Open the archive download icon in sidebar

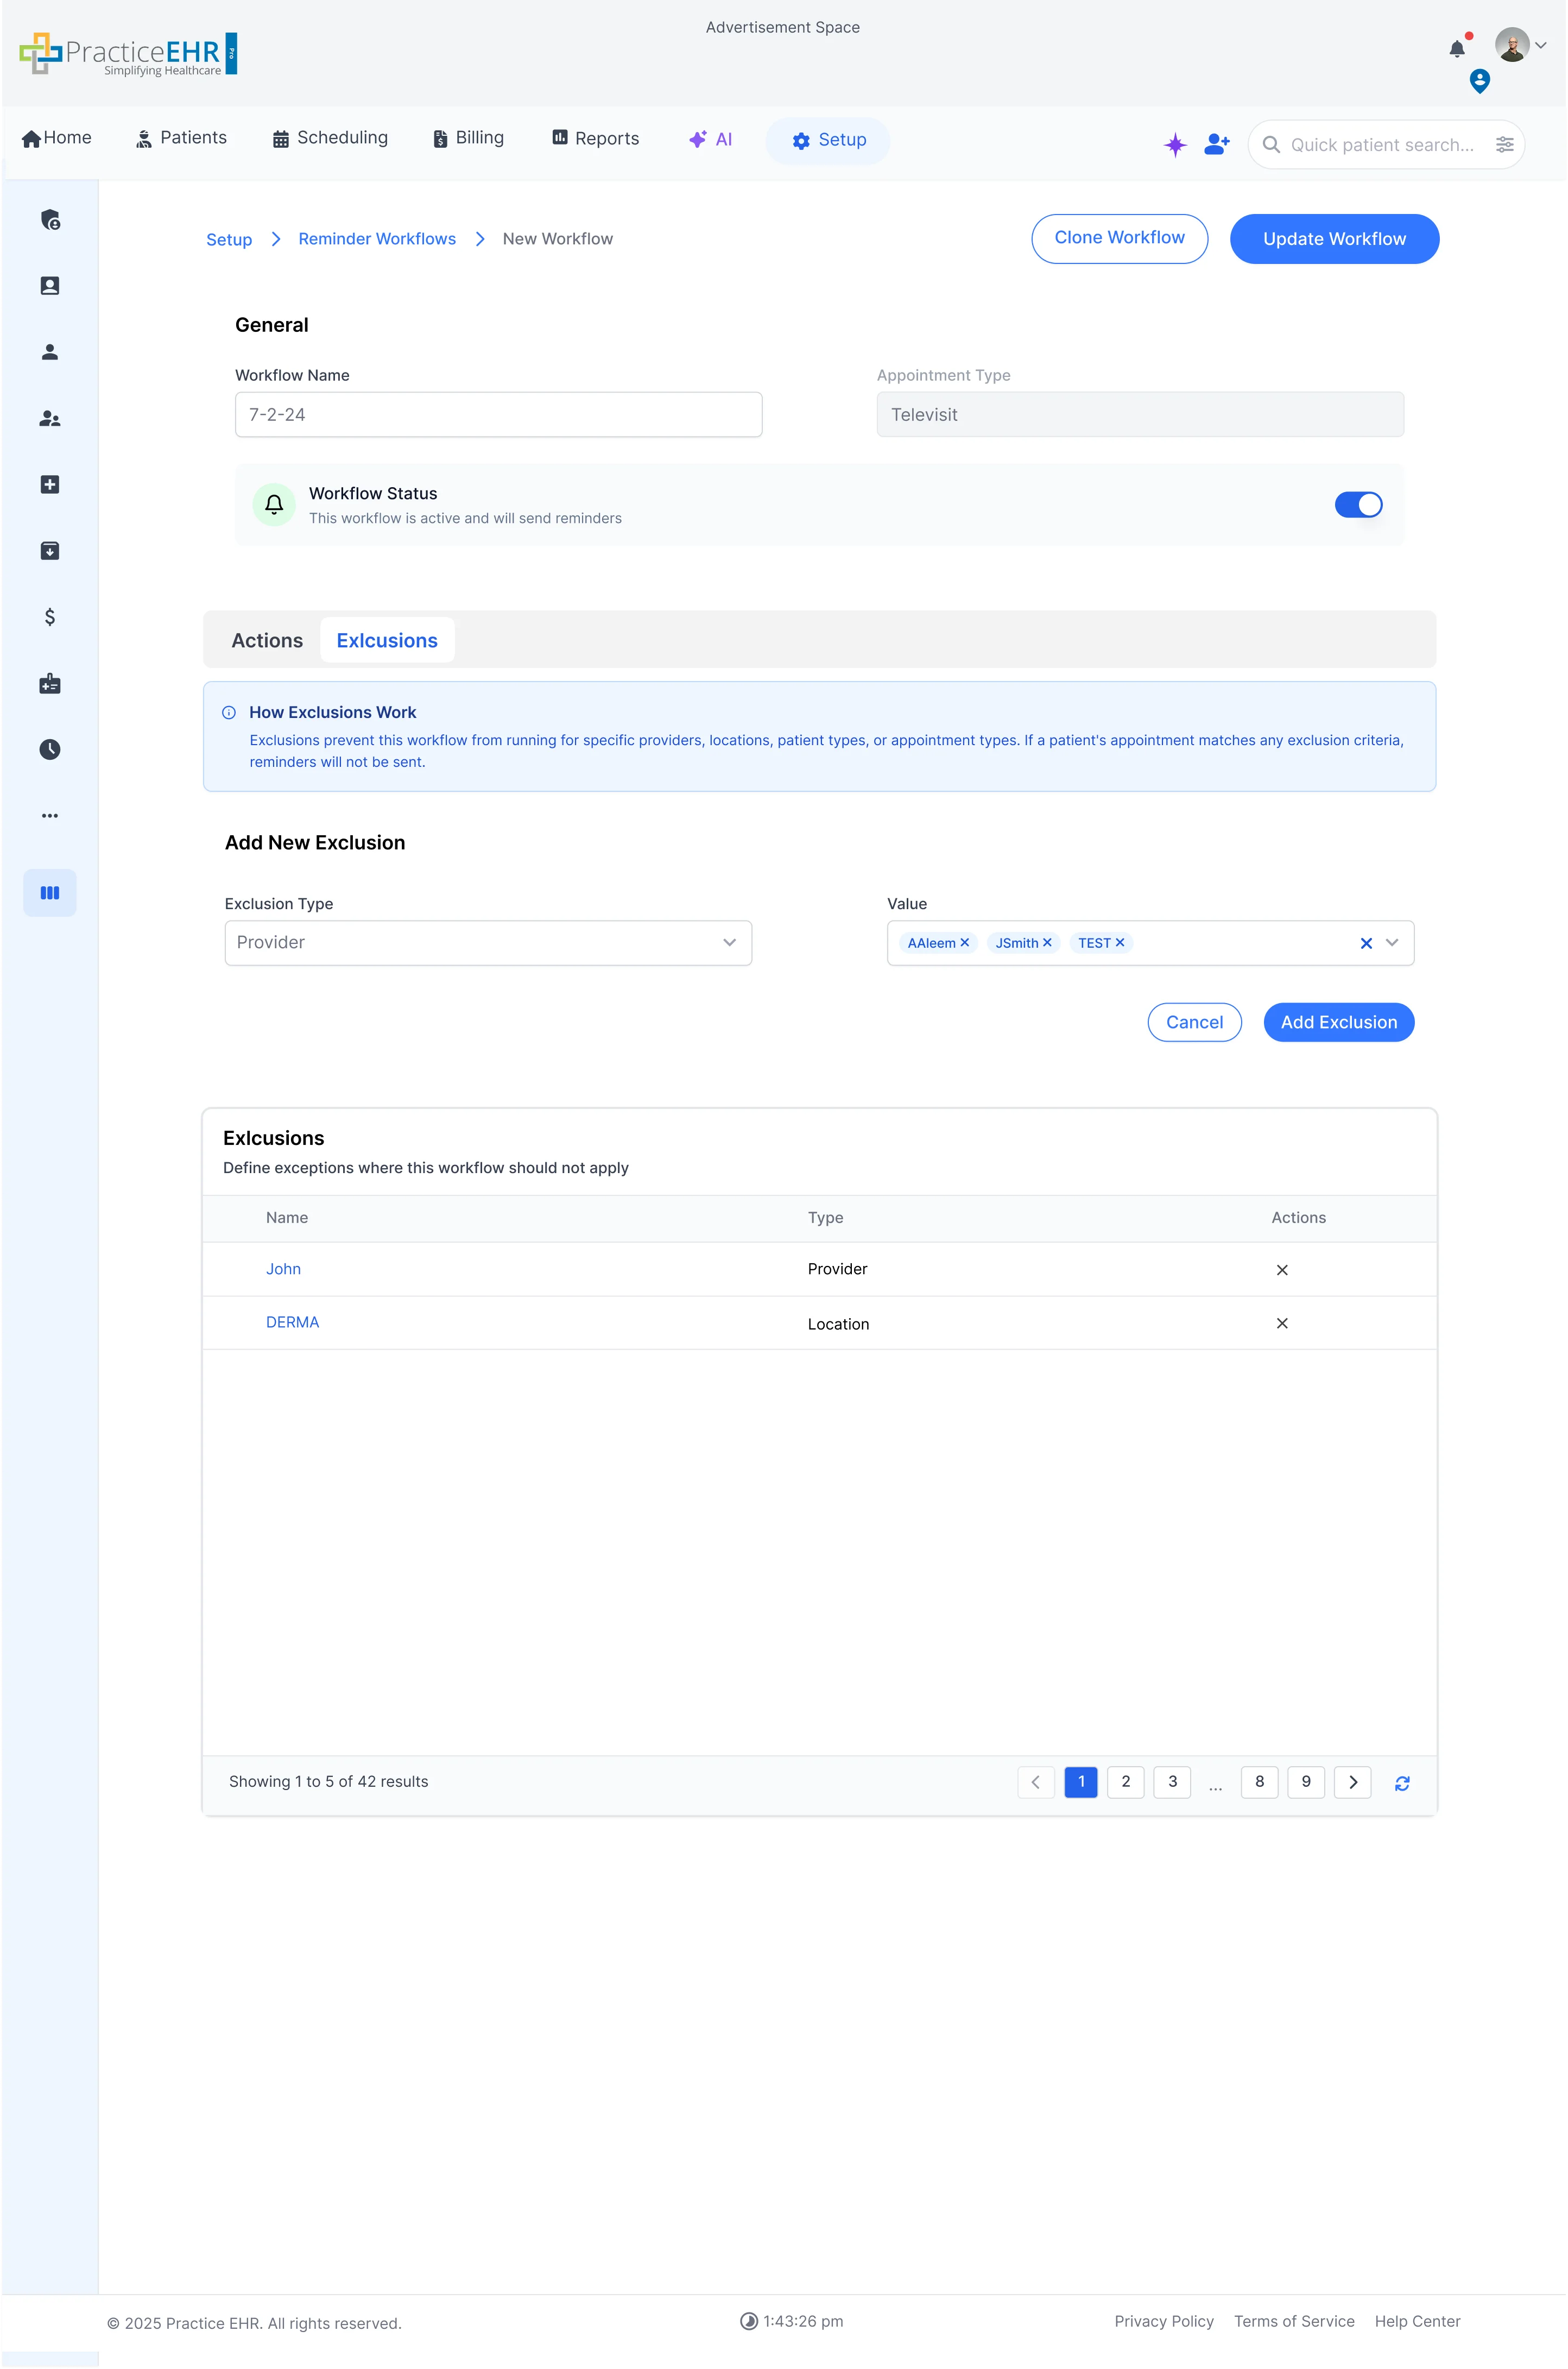pos(49,551)
